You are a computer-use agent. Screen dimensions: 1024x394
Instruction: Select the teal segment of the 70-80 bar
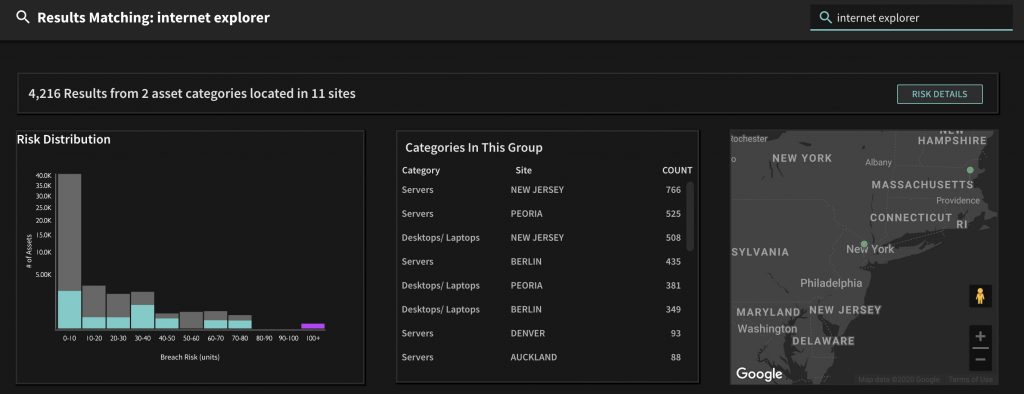[240, 325]
